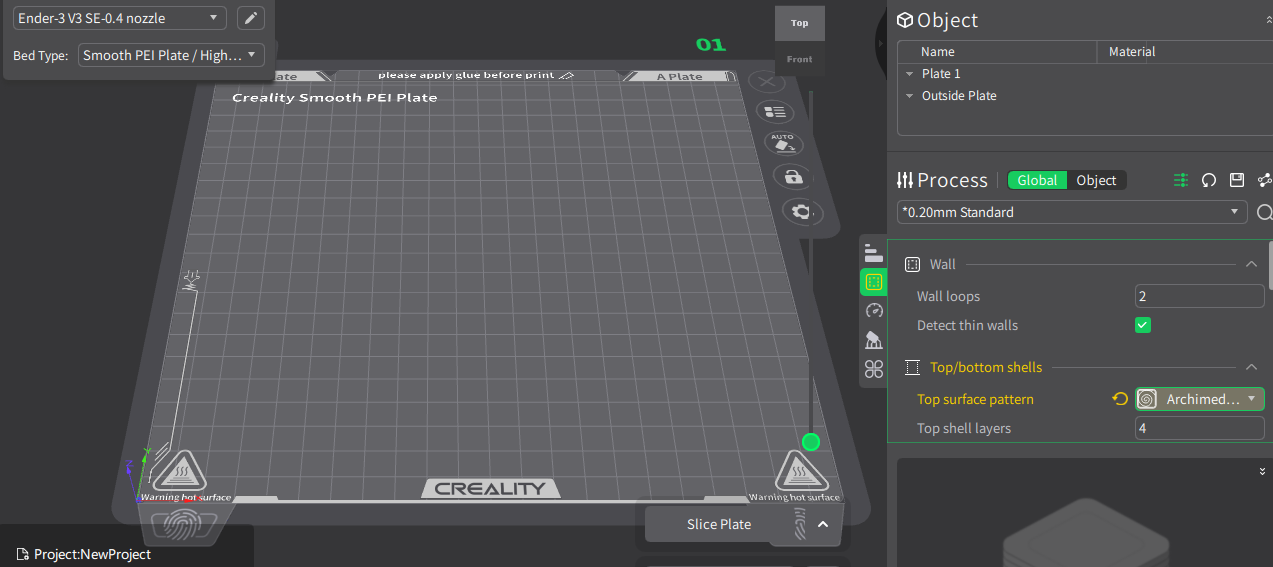1273x567 pixels.
Task: Collapse the Wall section chevron
Action: pos(1251,264)
